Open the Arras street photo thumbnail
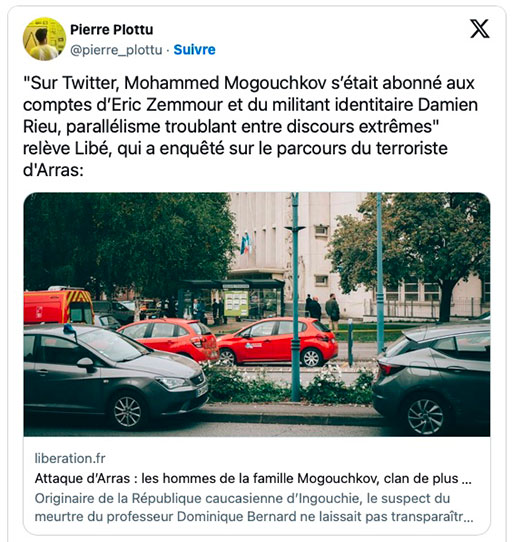 pyautogui.click(x=257, y=314)
